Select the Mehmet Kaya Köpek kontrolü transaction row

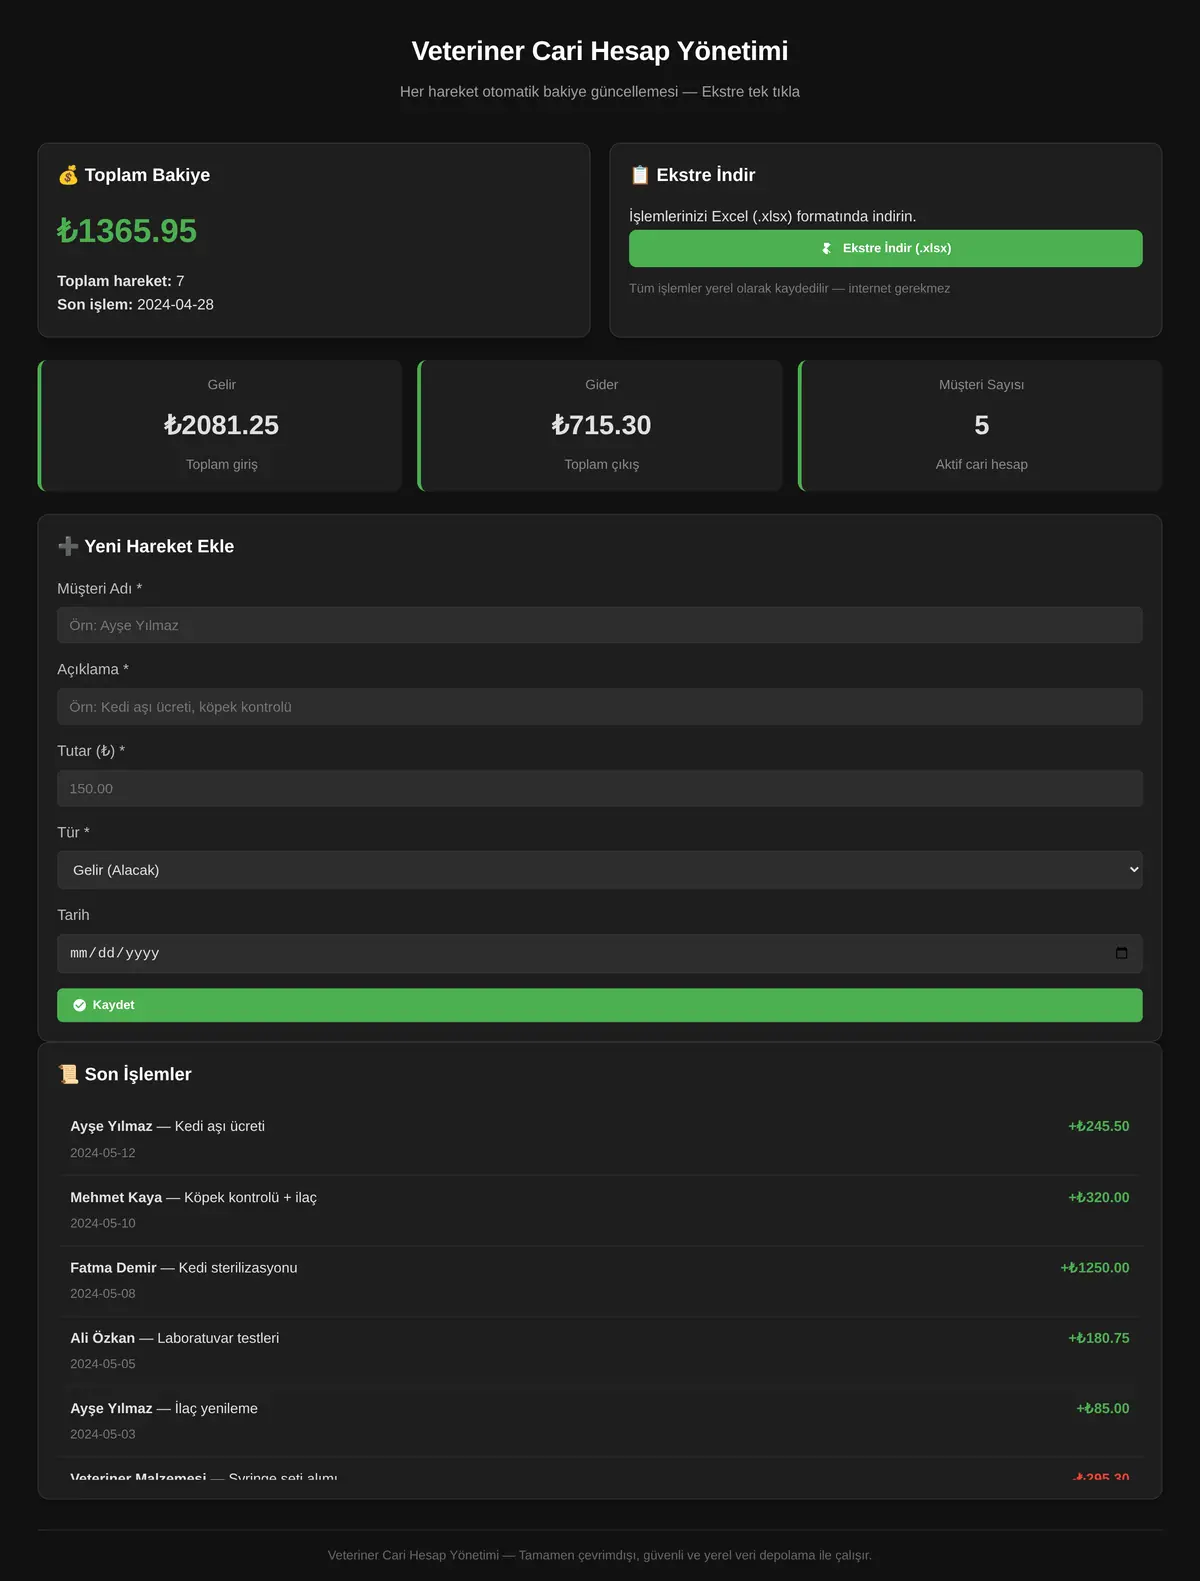pos(600,1210)
